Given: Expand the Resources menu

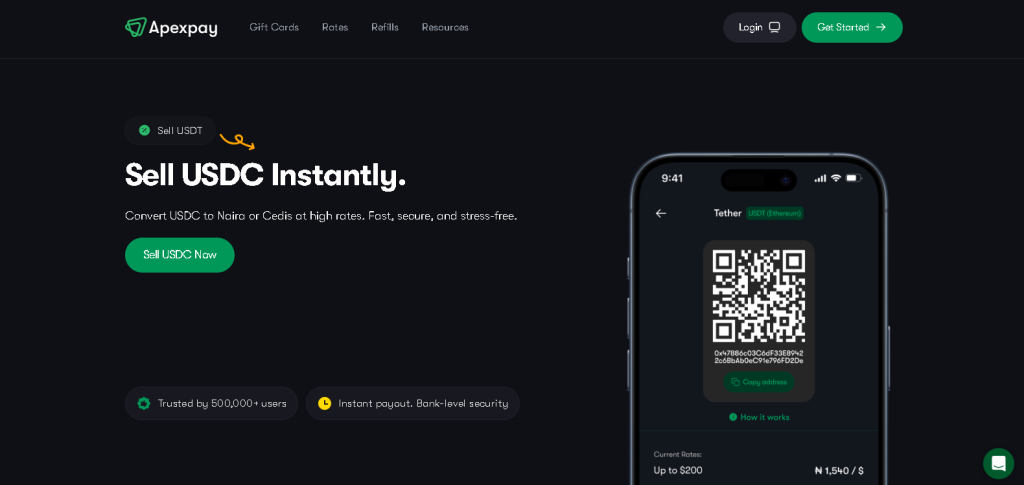Looking at the screenshot, I should [x=445, y=27].
